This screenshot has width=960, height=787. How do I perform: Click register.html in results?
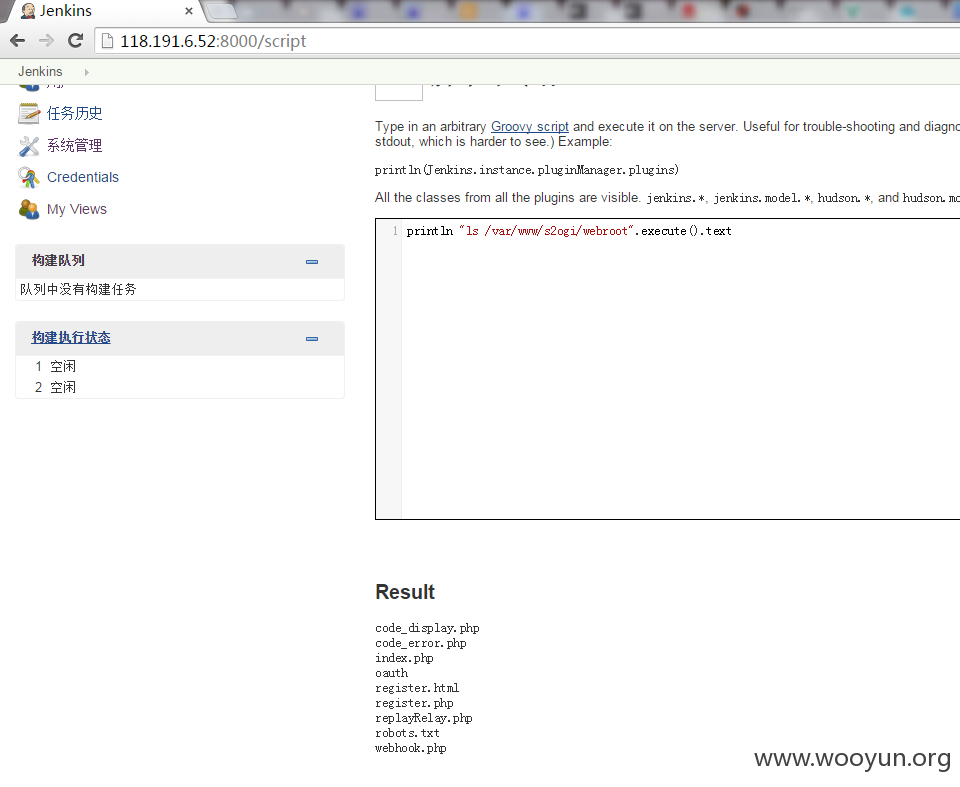[417, 688]
